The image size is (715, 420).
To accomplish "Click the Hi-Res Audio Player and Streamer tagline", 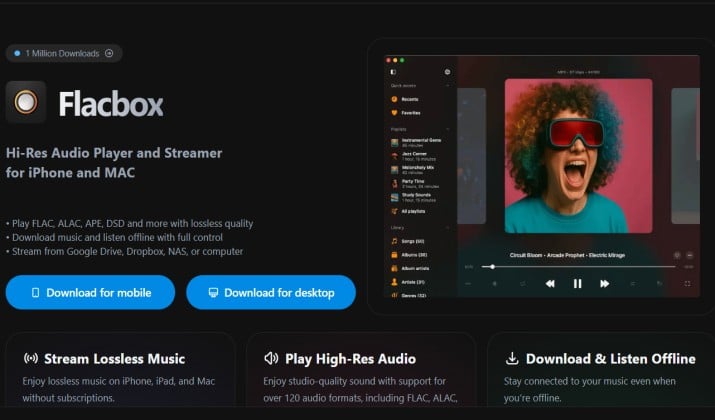I will [114, 162].
